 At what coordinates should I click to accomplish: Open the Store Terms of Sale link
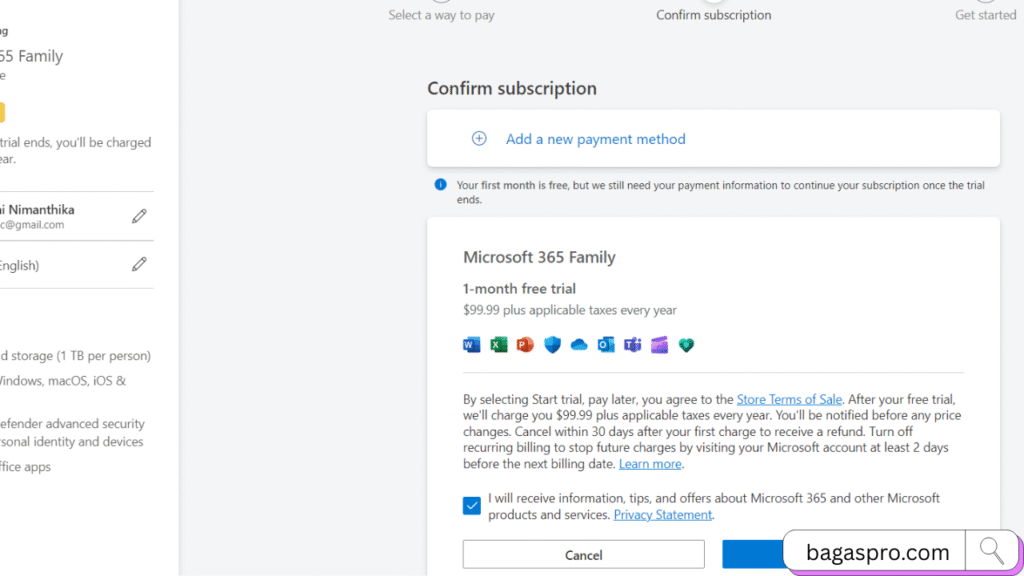tap(789, 398)
